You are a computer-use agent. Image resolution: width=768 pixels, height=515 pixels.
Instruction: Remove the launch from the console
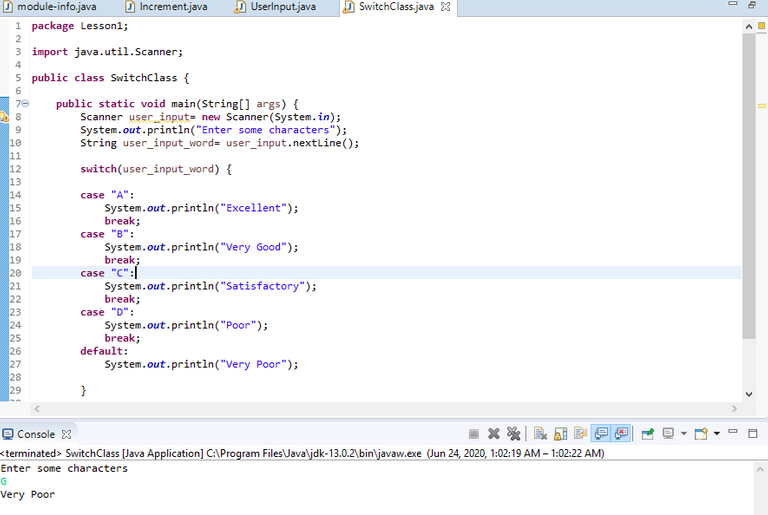pyautogui.click(x=494, y=434)
